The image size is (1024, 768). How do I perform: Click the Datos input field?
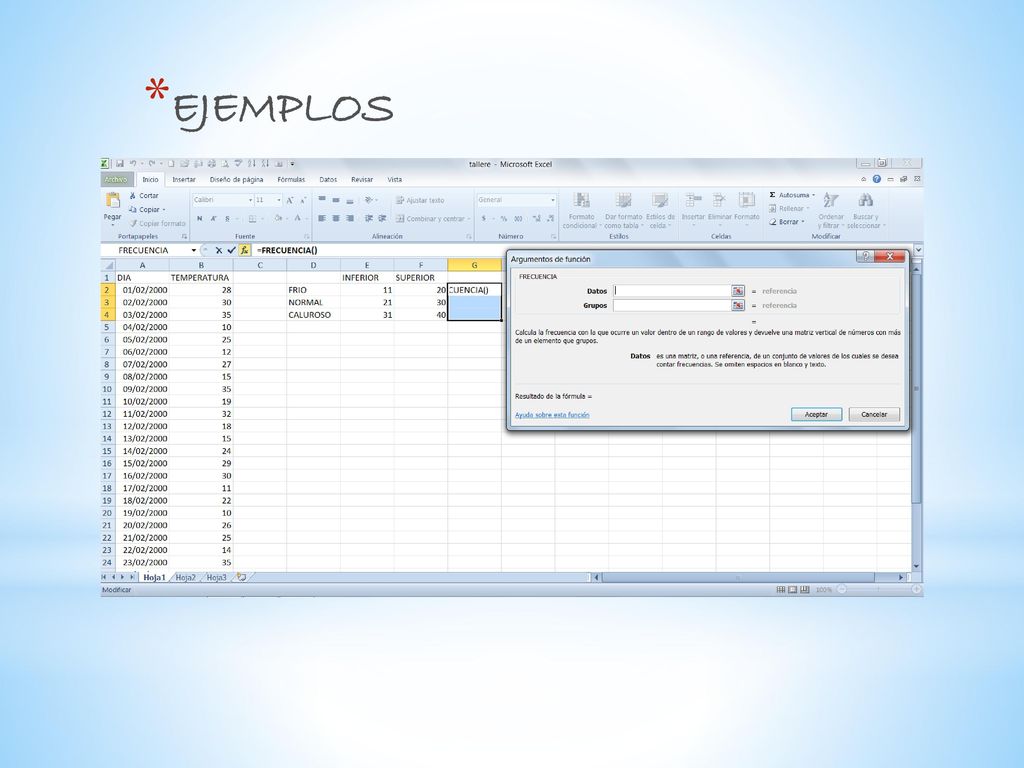pyautogui.click(x=671, y=291)
